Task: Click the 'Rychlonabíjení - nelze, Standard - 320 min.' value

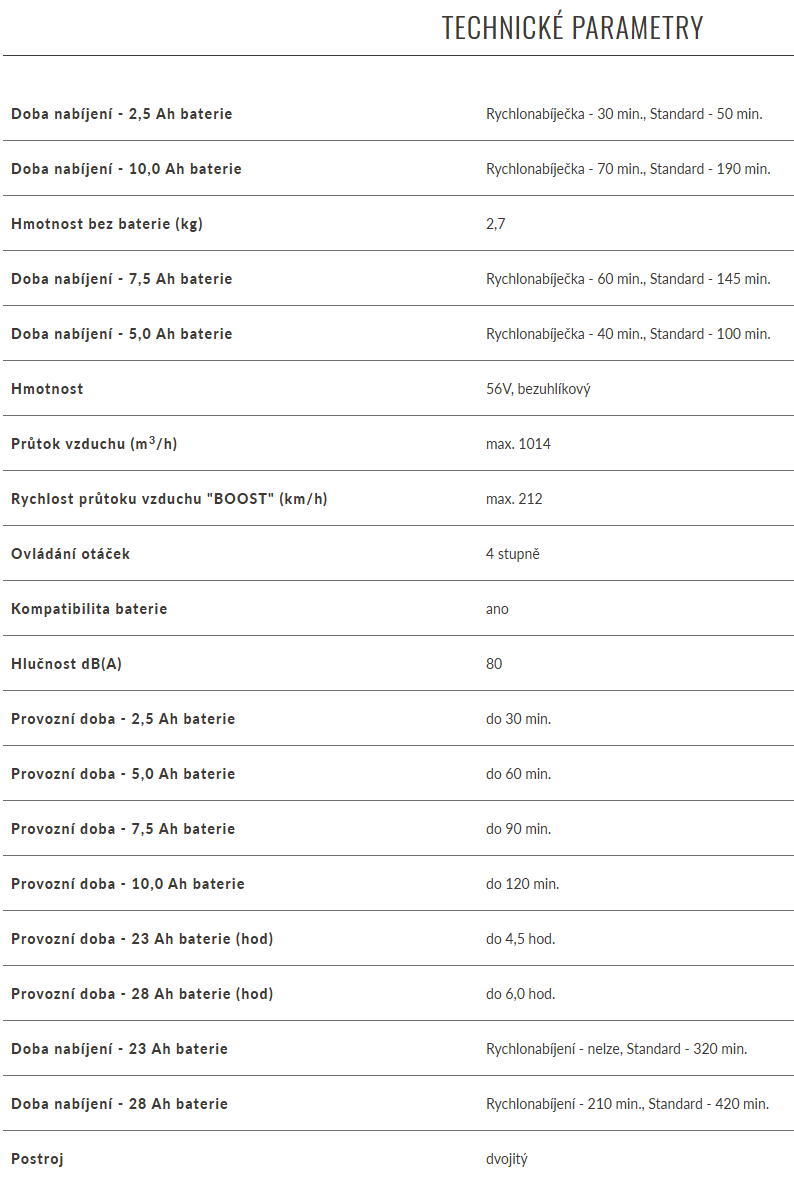Action: (x=616, y=1049)
